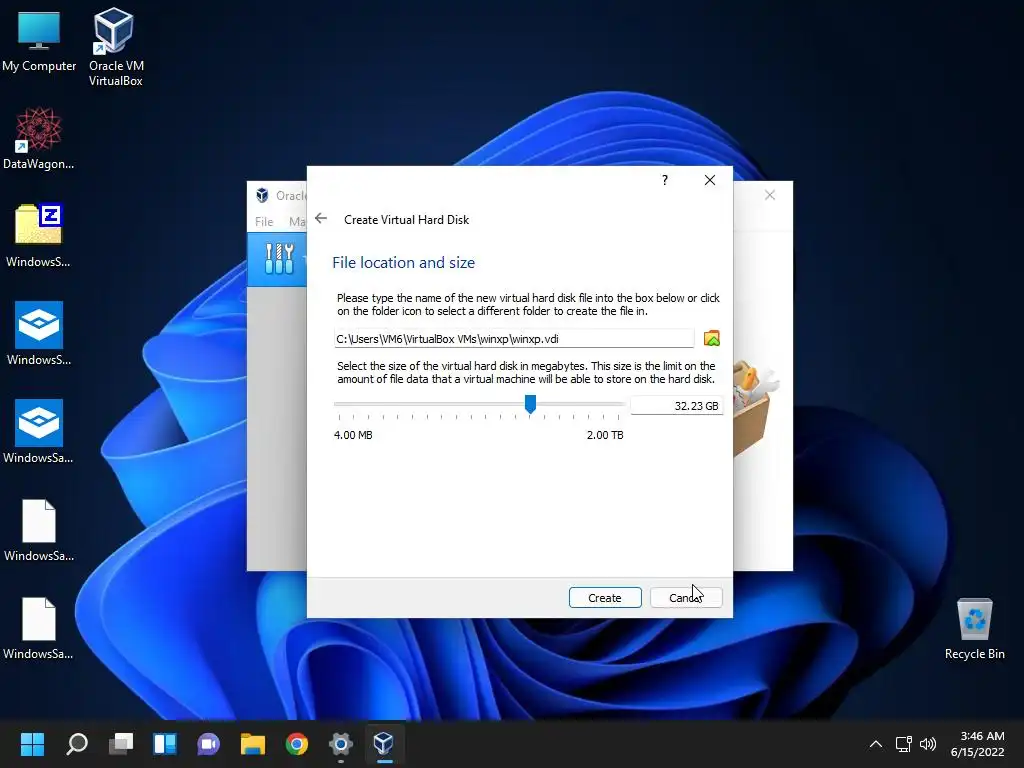
Task: Click the network tray icon
Action: 903,744
